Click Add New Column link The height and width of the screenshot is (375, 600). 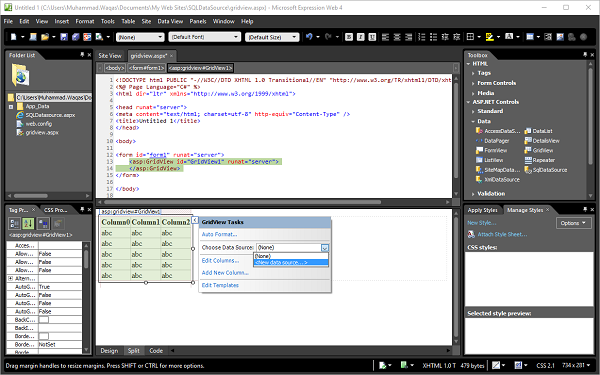click(x=225, y=273)
